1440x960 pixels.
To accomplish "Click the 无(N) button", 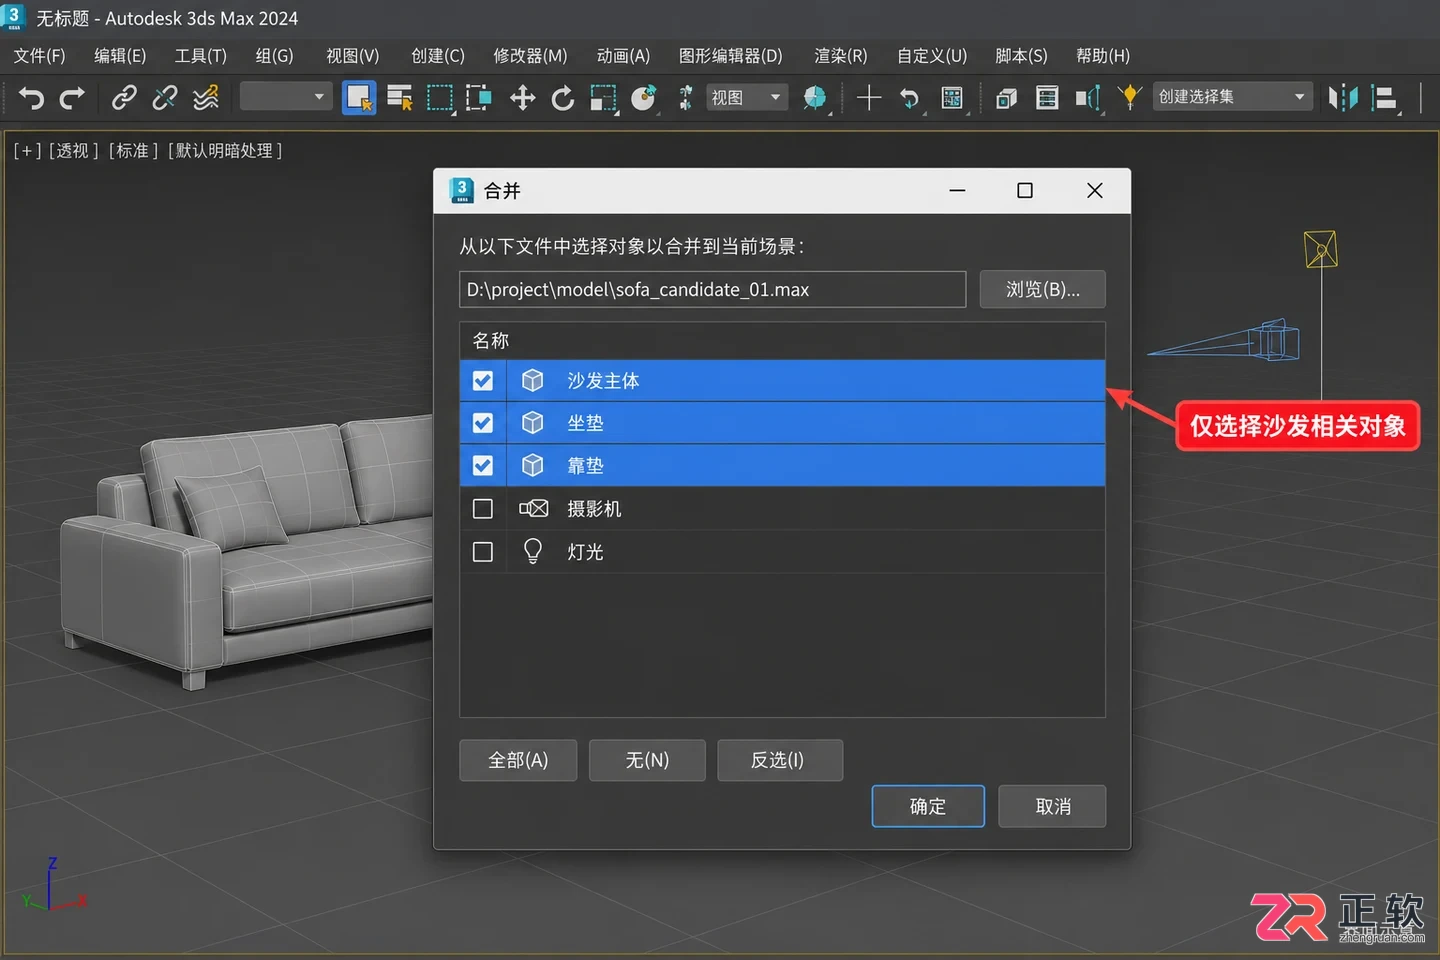I will [x=647, y=760].
